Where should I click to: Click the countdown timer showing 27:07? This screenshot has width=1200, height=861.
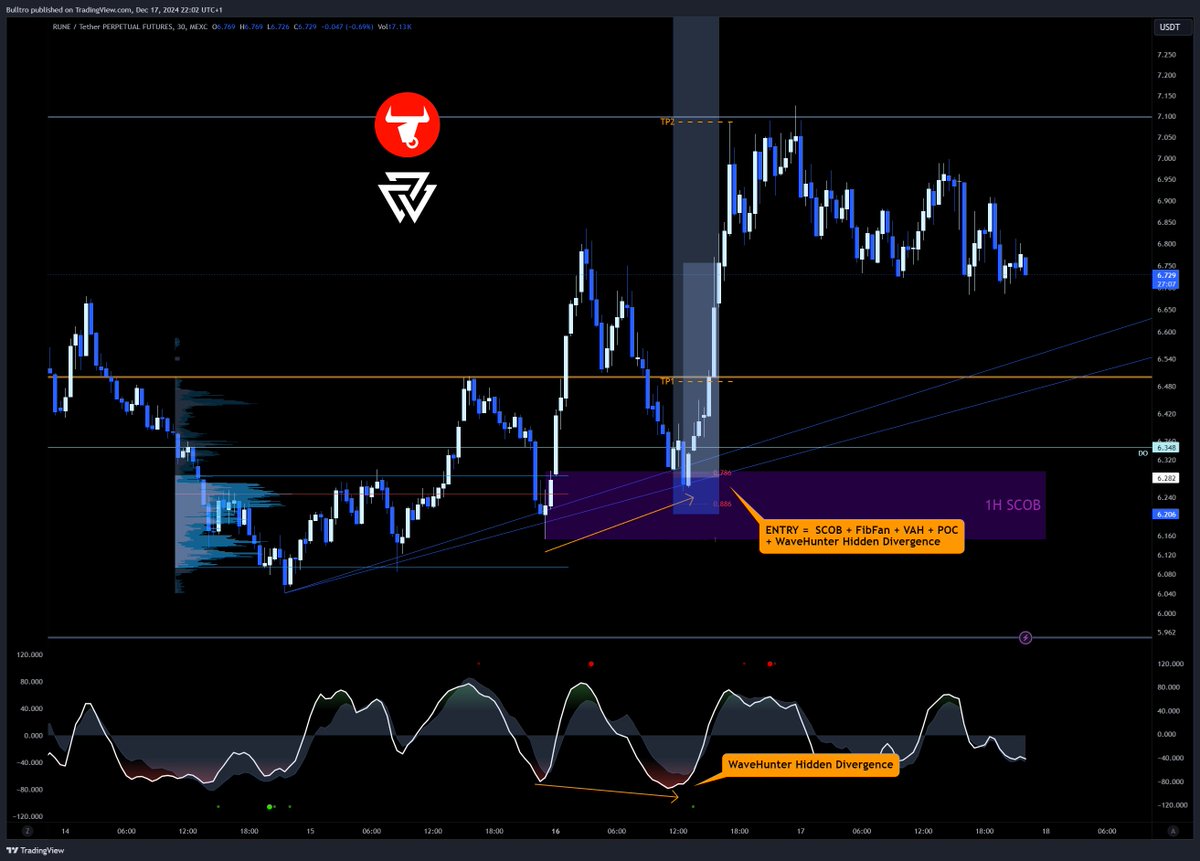pyautogui.click(x=1168, y=284)
